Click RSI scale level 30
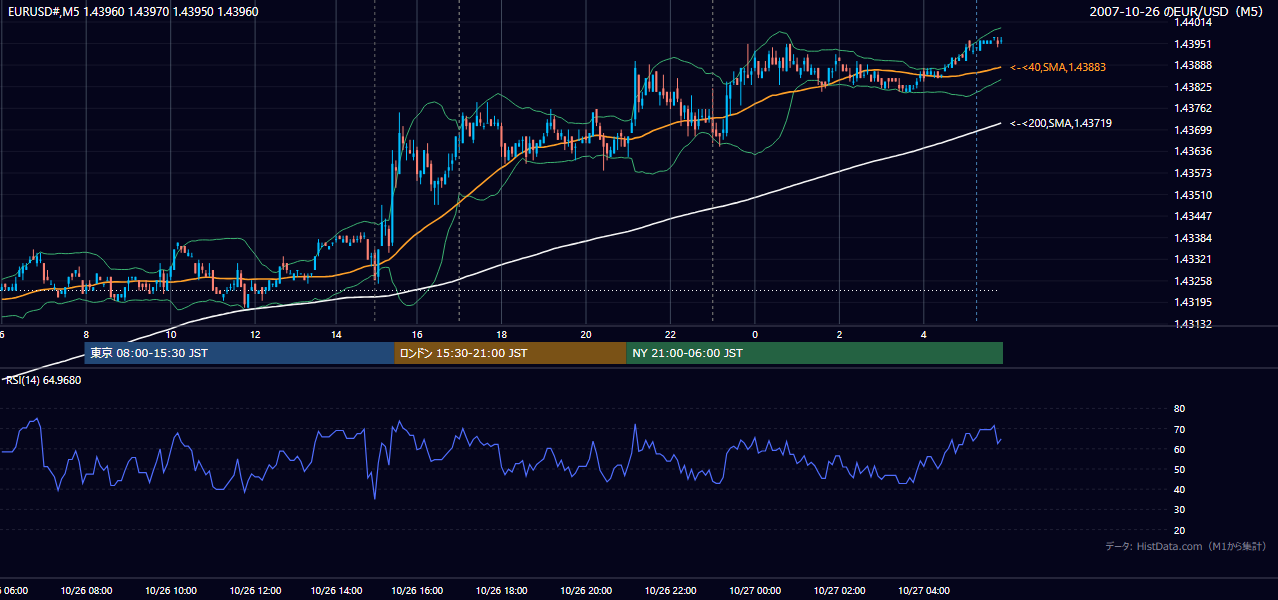 [1179, 510]
